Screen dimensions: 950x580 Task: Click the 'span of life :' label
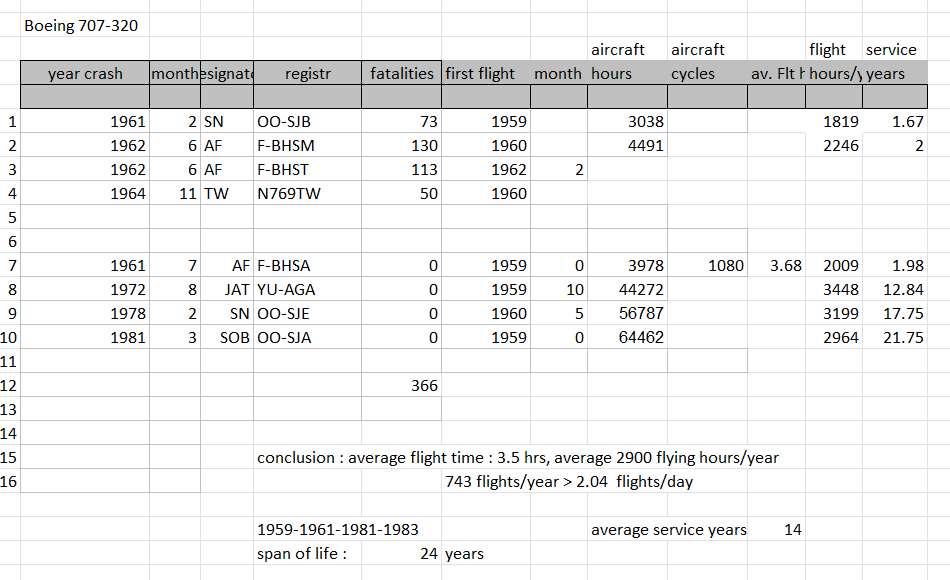point(302,554)
